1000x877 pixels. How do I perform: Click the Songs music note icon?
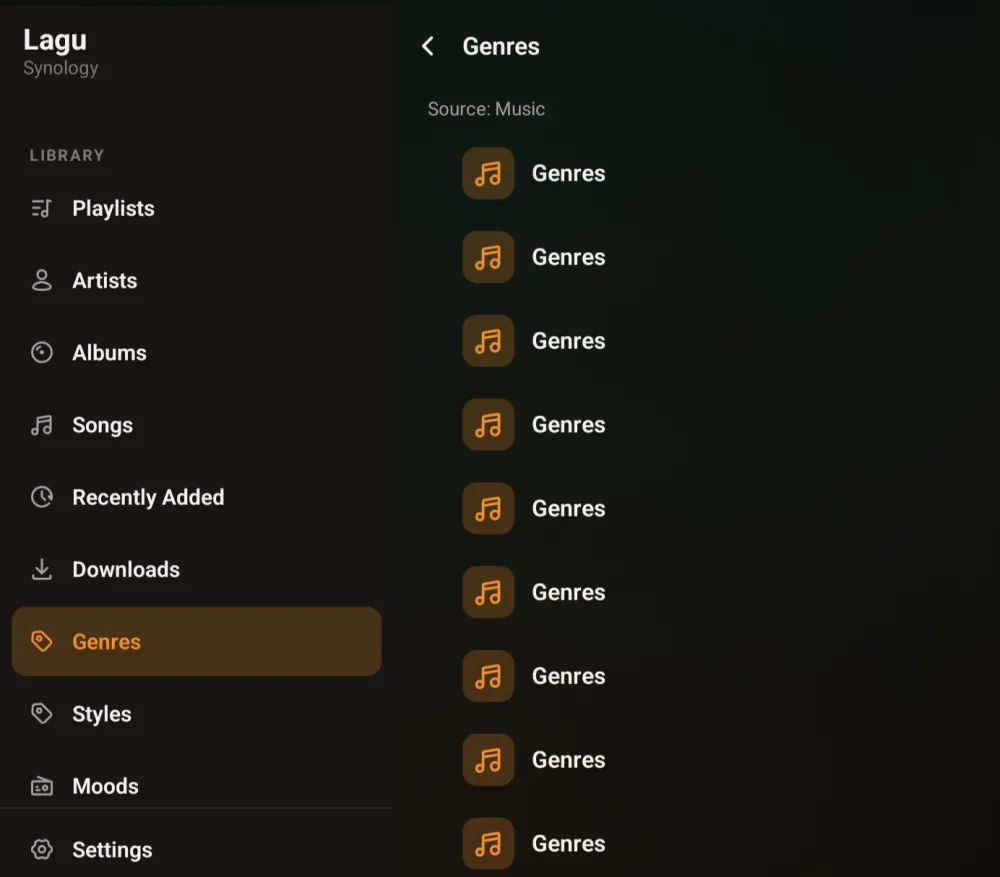click(41, 425)
